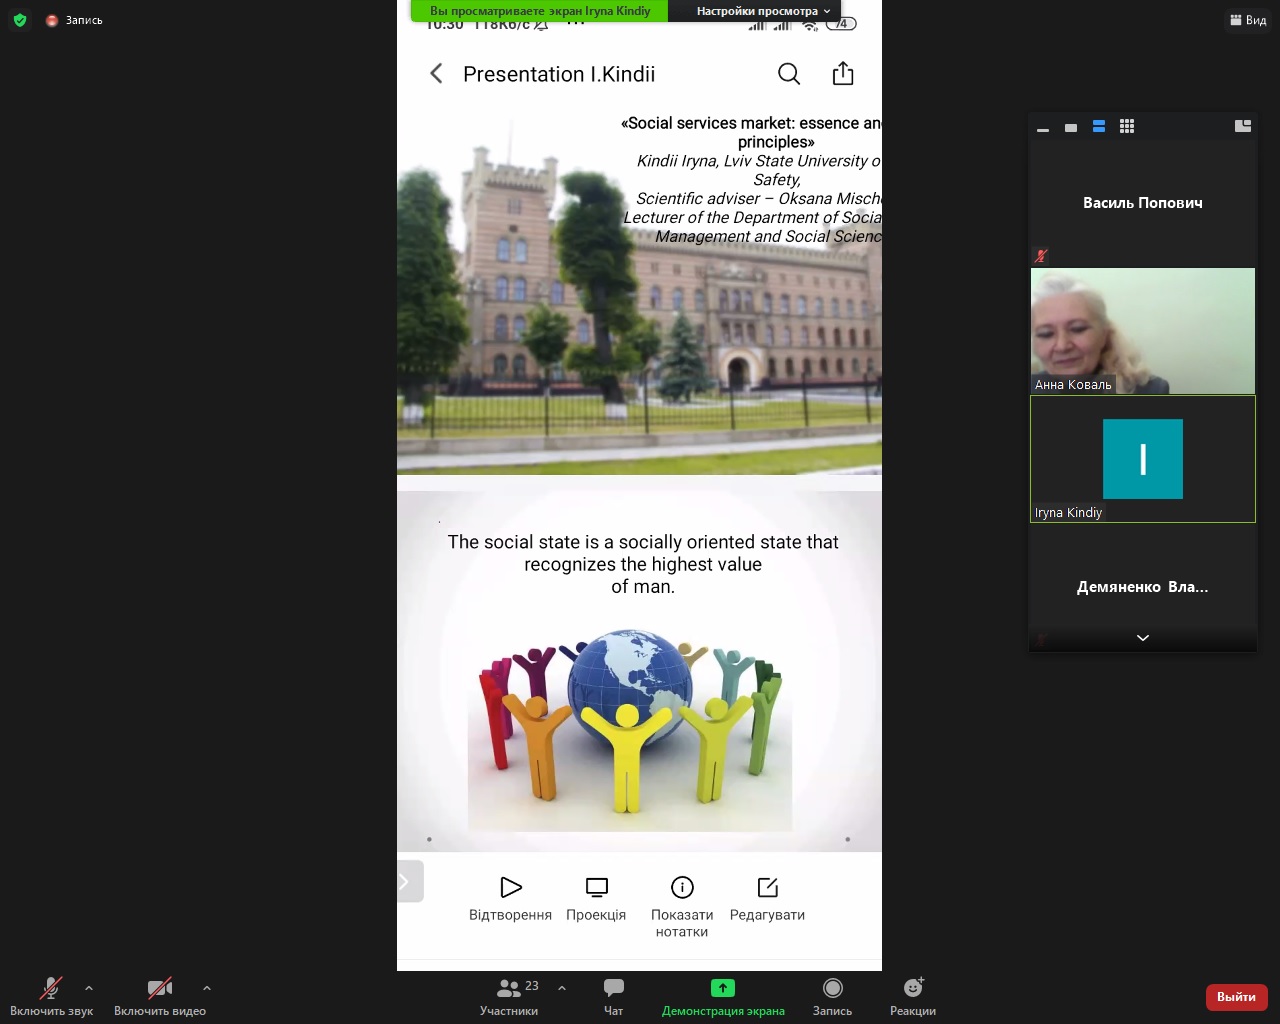Image resolution: width=1280 pixels, height=1024 pixels.
Task: Select the grid gallery view layout
Action: coord(1127,126)
